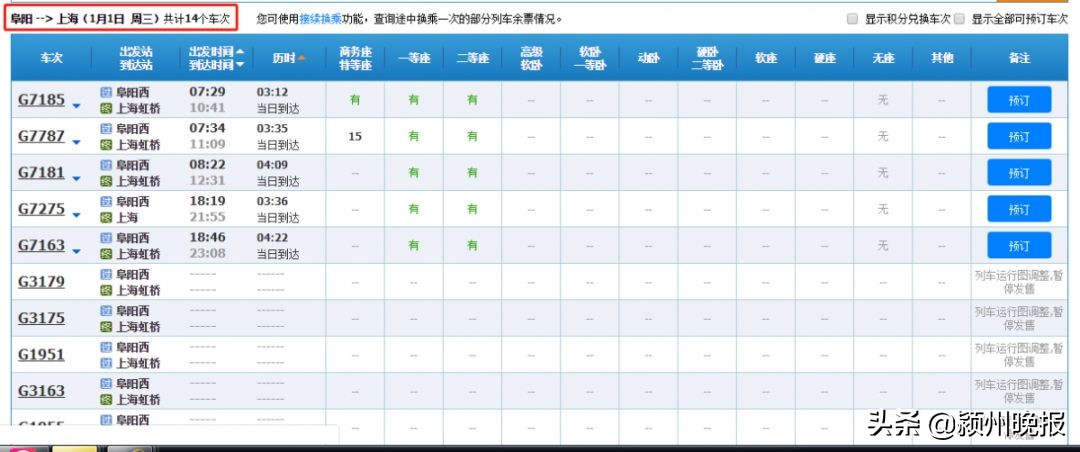The width and height of the screenshot is (1080, 452).
Task: Click business-class 有 cell for G7185
Action: 355,100
